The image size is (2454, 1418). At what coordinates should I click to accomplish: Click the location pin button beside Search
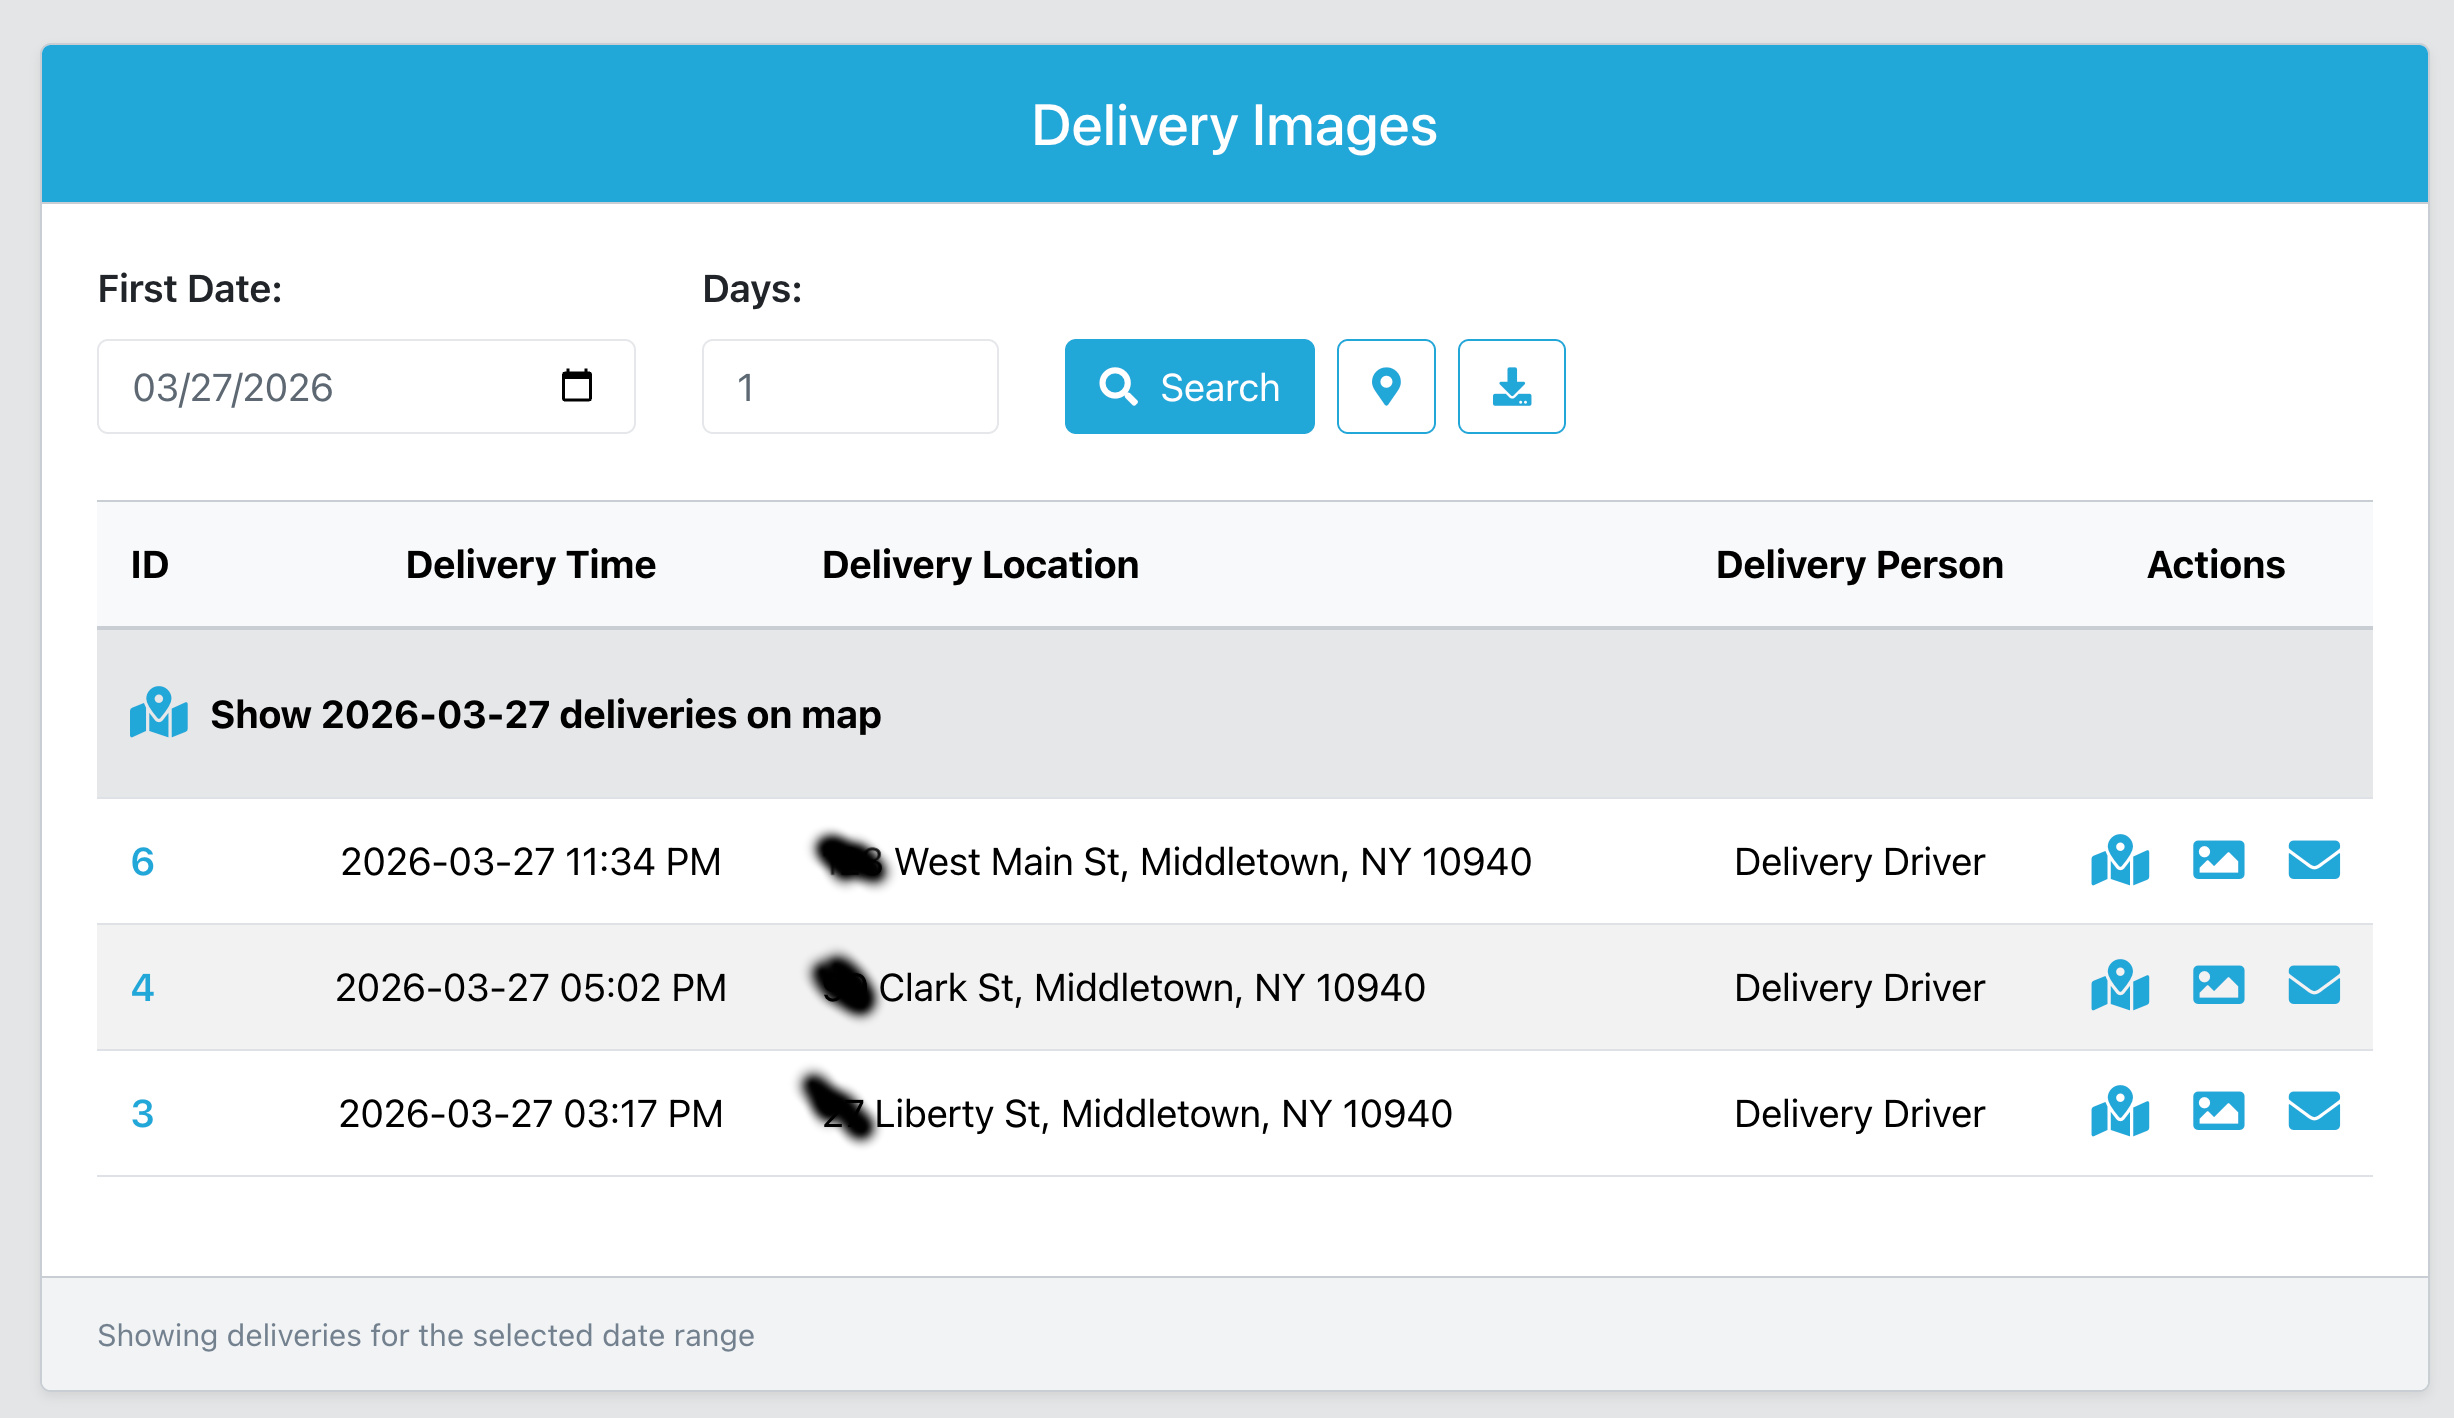point(1386,386)
